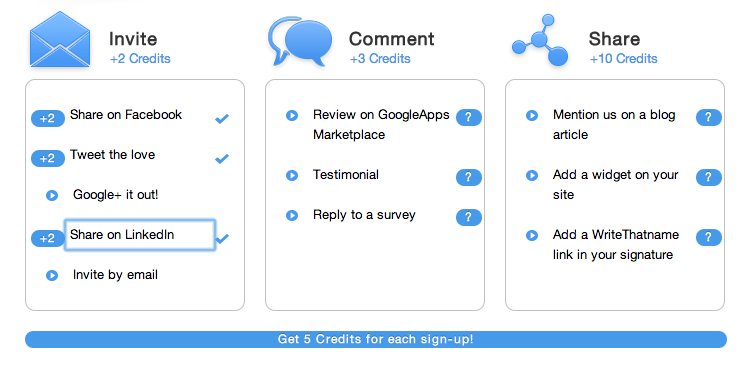Screen dimensions: 749x366
Task: Select the focused Share on LinkedIn item
Action: [x=139, y=235]
